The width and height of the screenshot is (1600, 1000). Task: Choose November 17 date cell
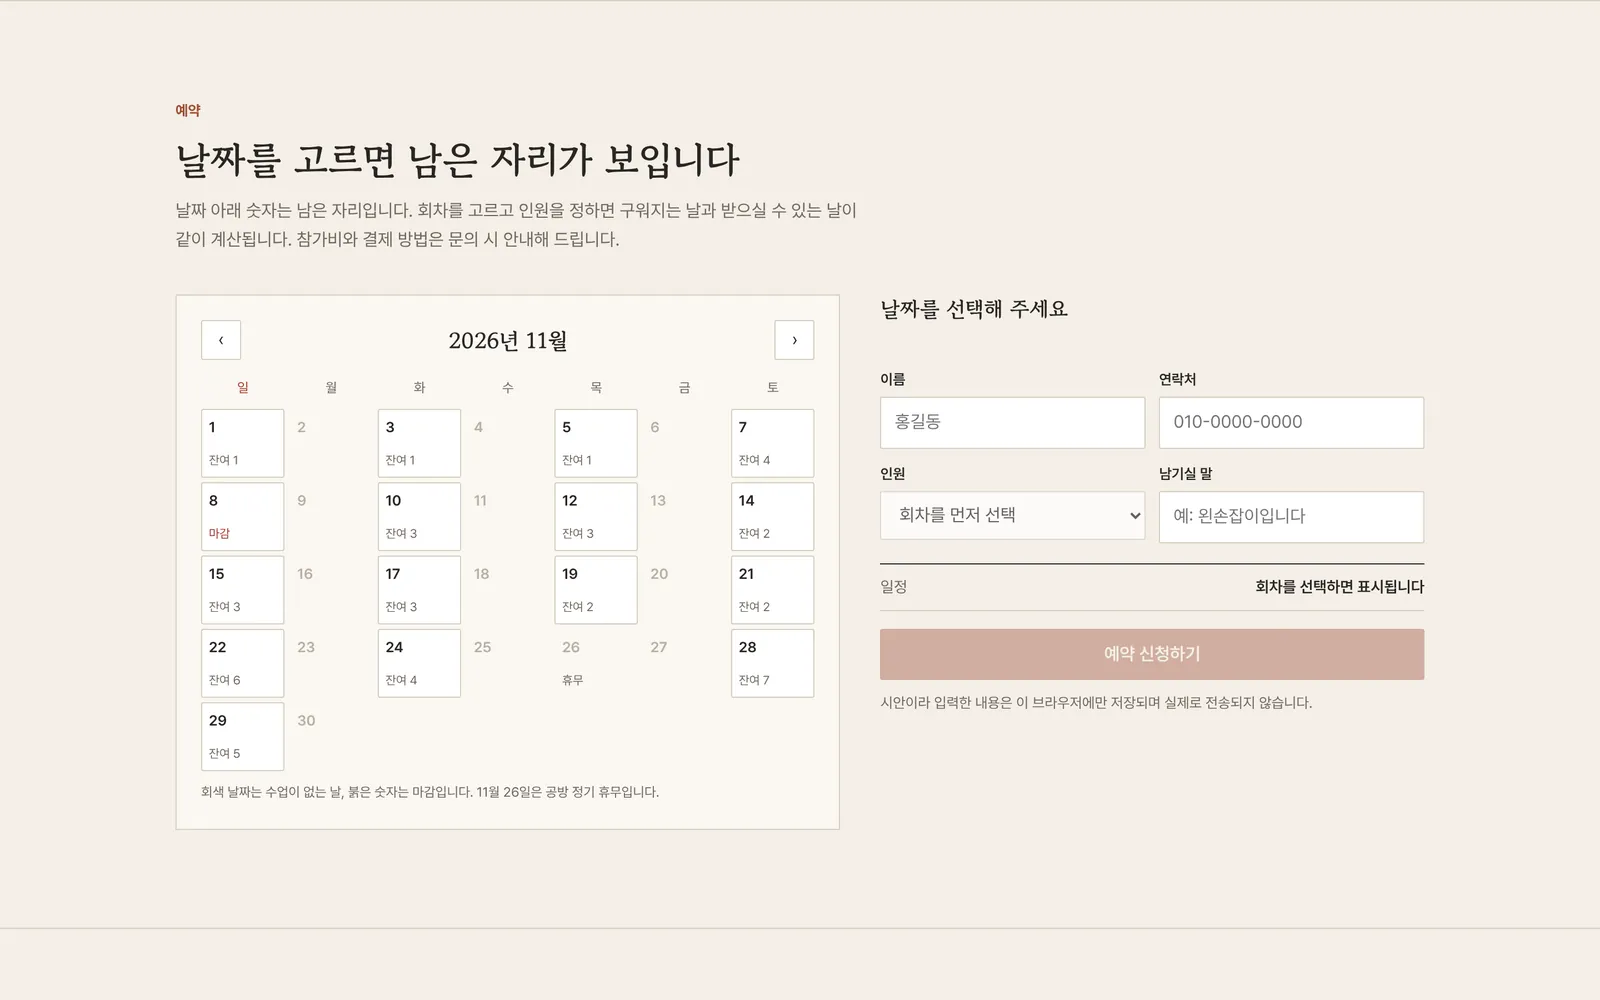pos(419,590)
